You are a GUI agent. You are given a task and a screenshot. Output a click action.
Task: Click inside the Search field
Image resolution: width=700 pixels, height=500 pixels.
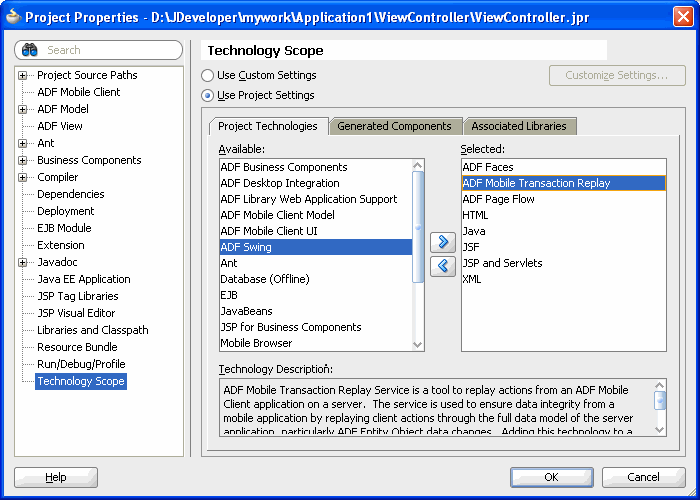[99, 50]
